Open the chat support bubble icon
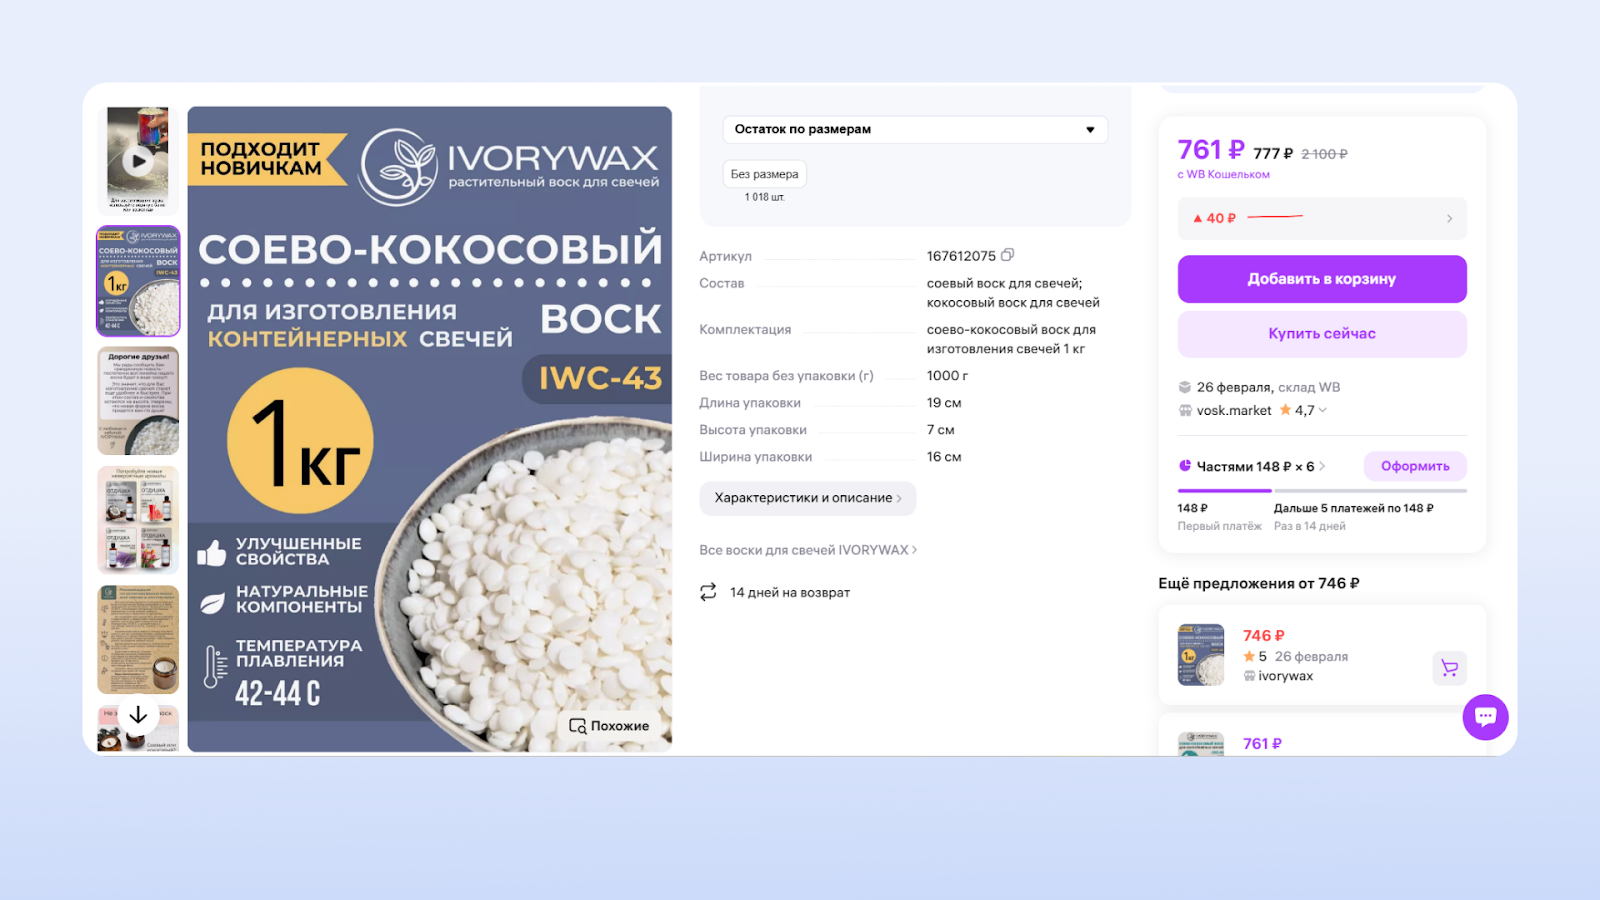1600x900 pixels. pyautogui.click(x=1485, y=717)
